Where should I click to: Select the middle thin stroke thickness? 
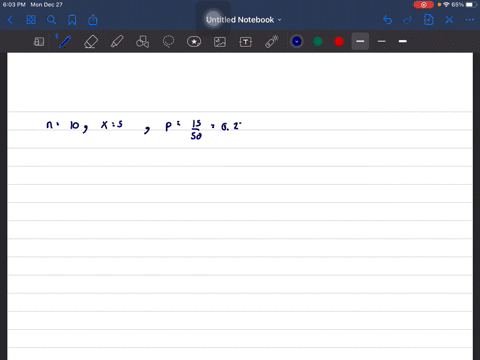[382, 41]
